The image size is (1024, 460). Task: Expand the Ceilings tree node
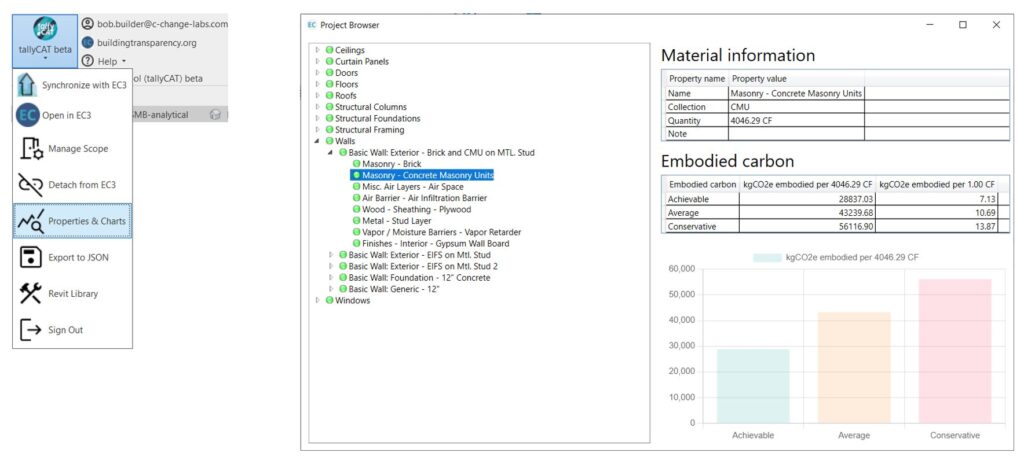click(x=318, y=50)
